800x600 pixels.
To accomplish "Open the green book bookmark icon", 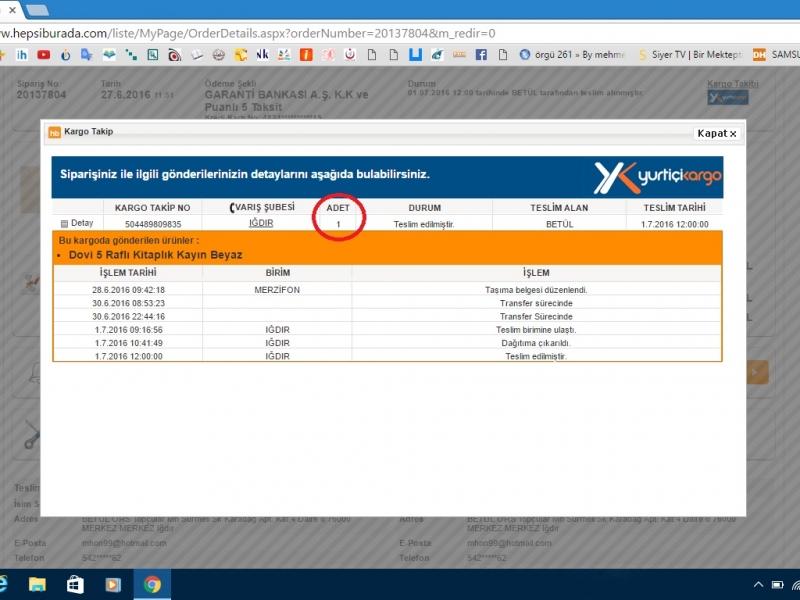I will pos(109,55).
